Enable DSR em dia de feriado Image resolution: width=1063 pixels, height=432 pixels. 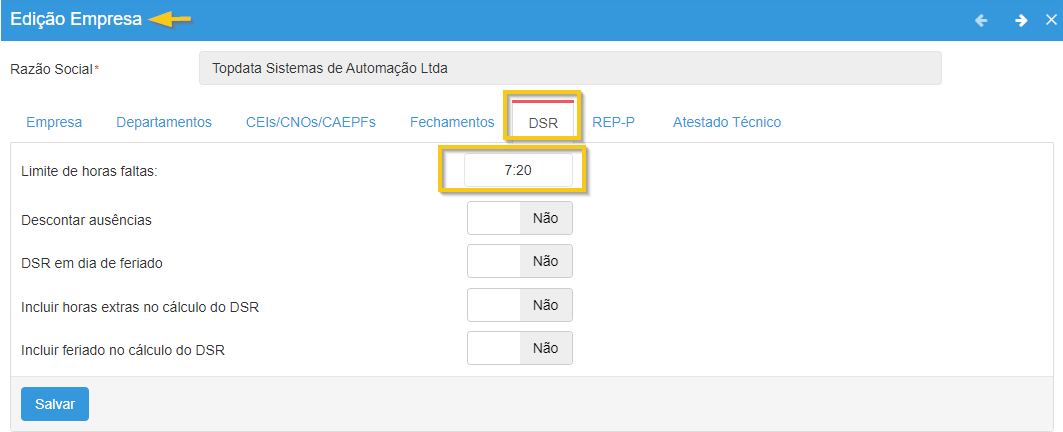coord(520,261)
